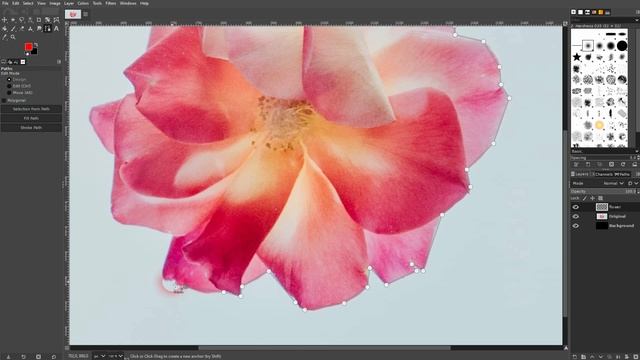Reset tool options to defaults

(x=53, y=356)
